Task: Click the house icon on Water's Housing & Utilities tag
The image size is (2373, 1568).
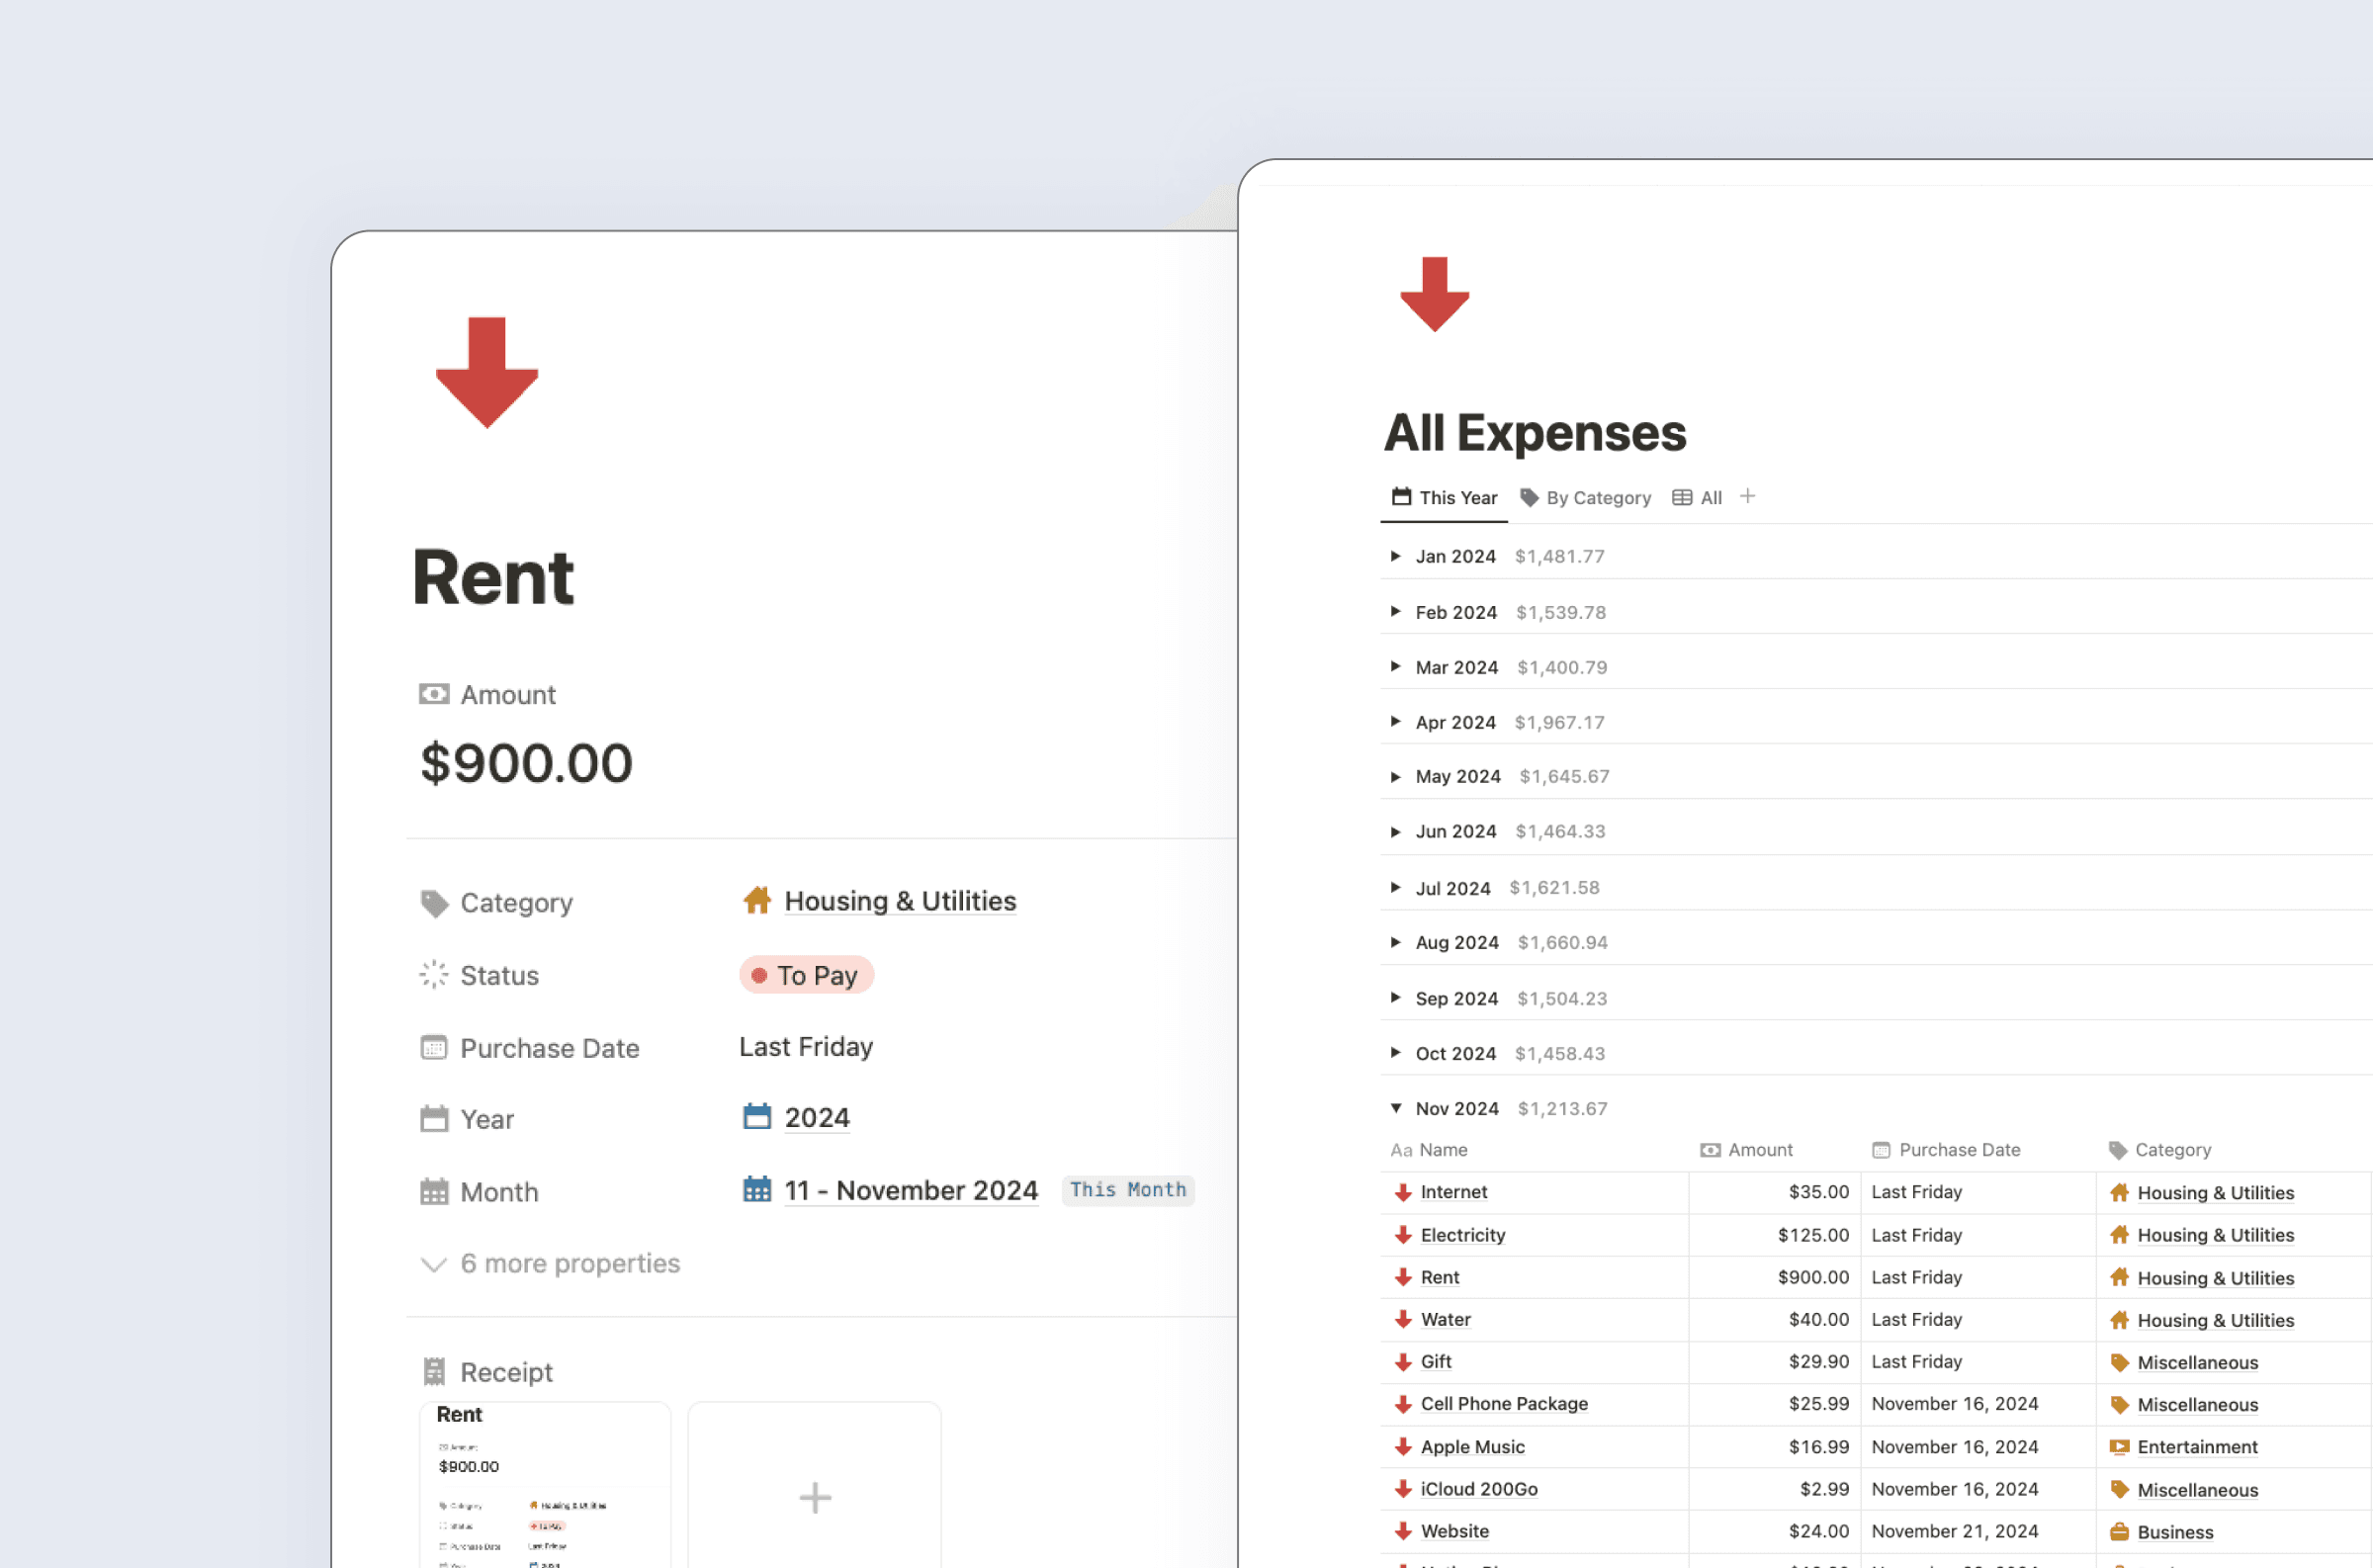Action: click(2119, 1320)
